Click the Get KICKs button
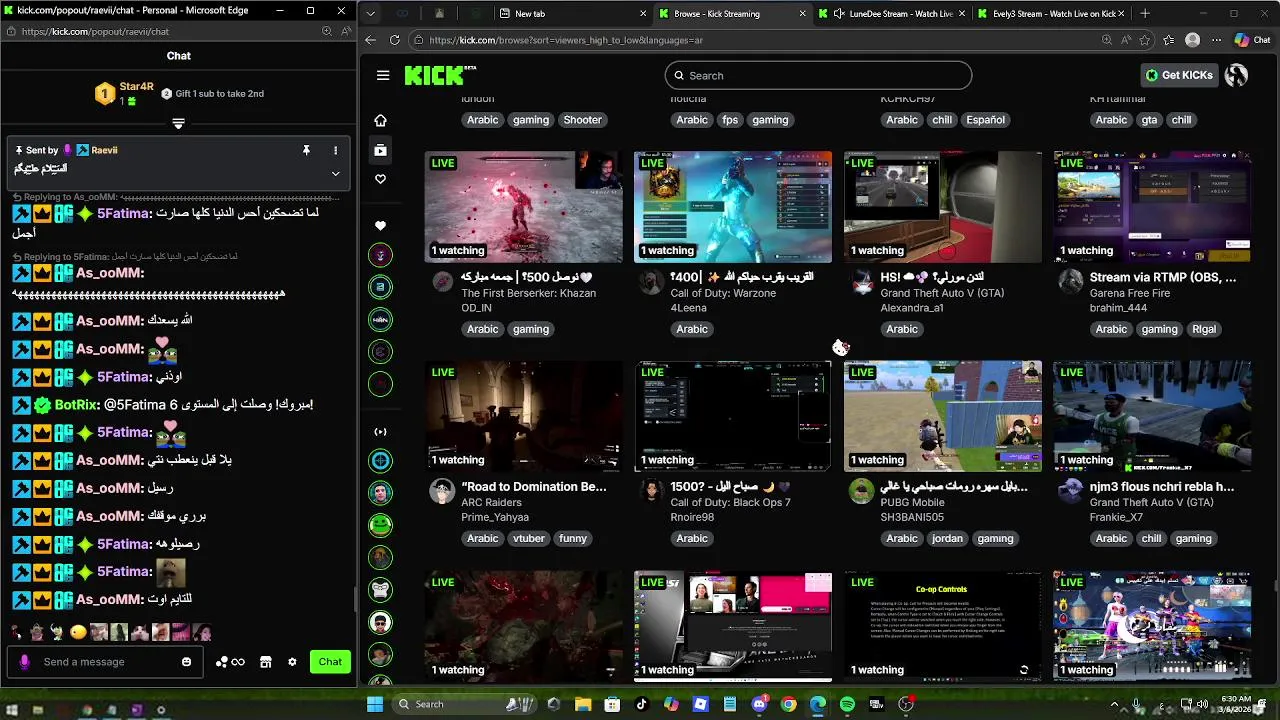The image size is (1280, 720). 1180,75
